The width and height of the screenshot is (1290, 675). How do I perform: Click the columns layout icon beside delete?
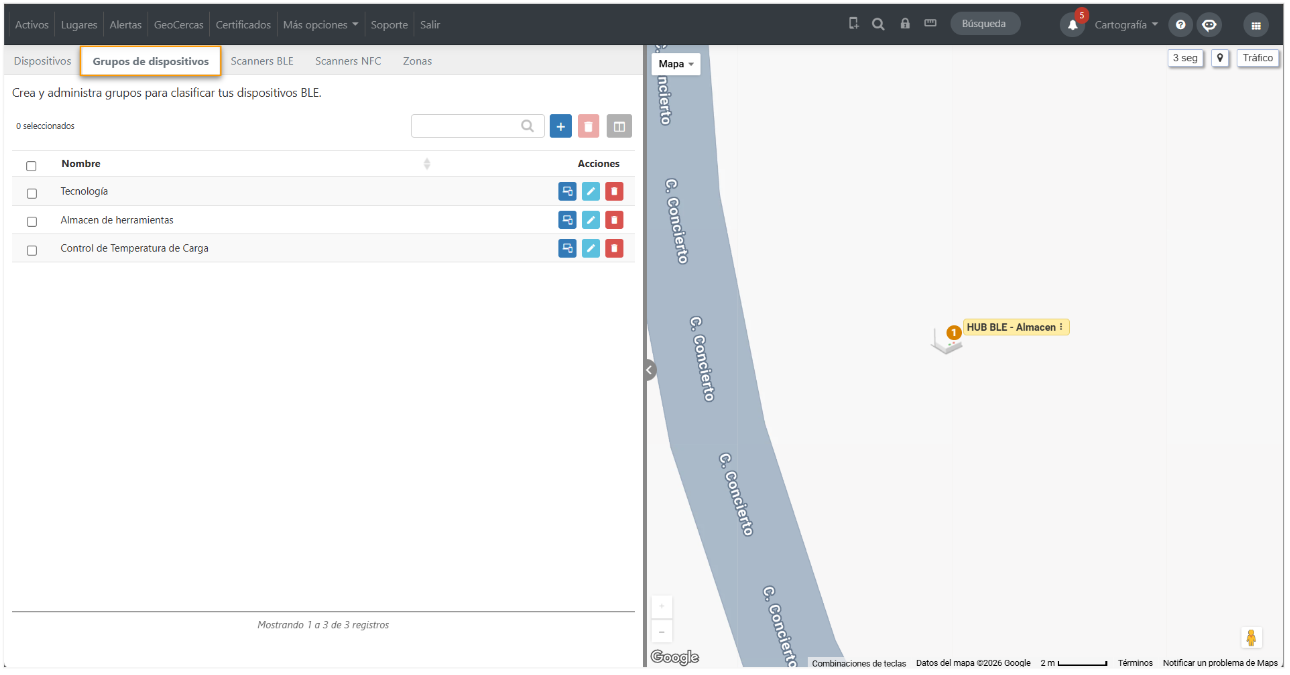619,127
